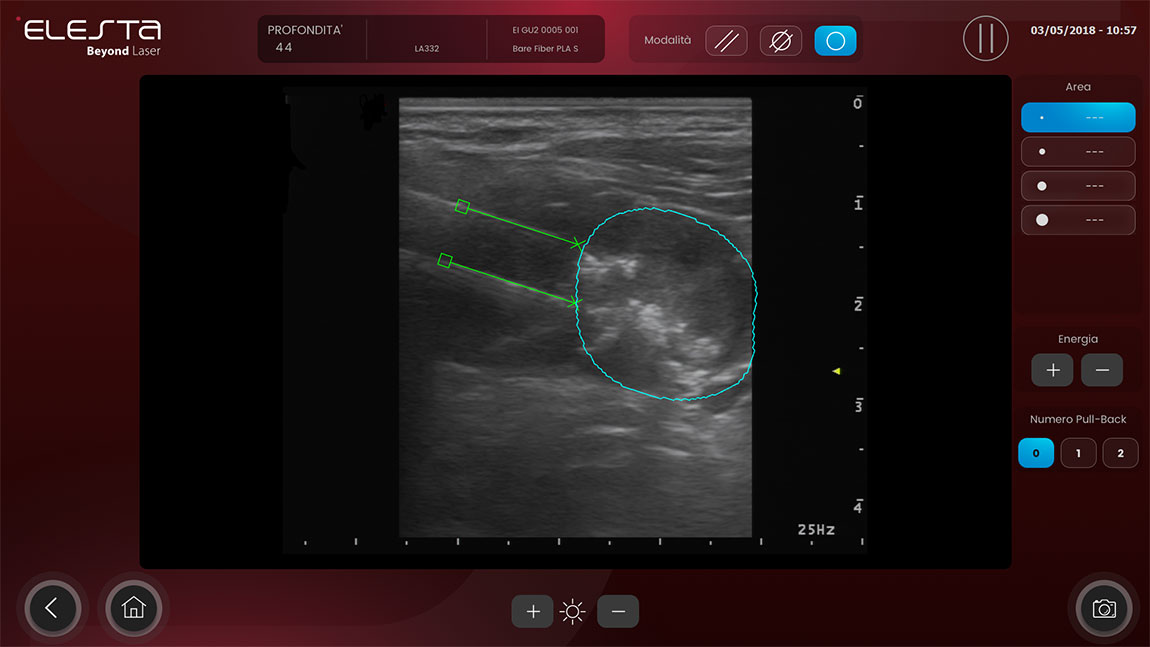Click the EI GU2 0005 001 identifier

click(x=545, y=30)
